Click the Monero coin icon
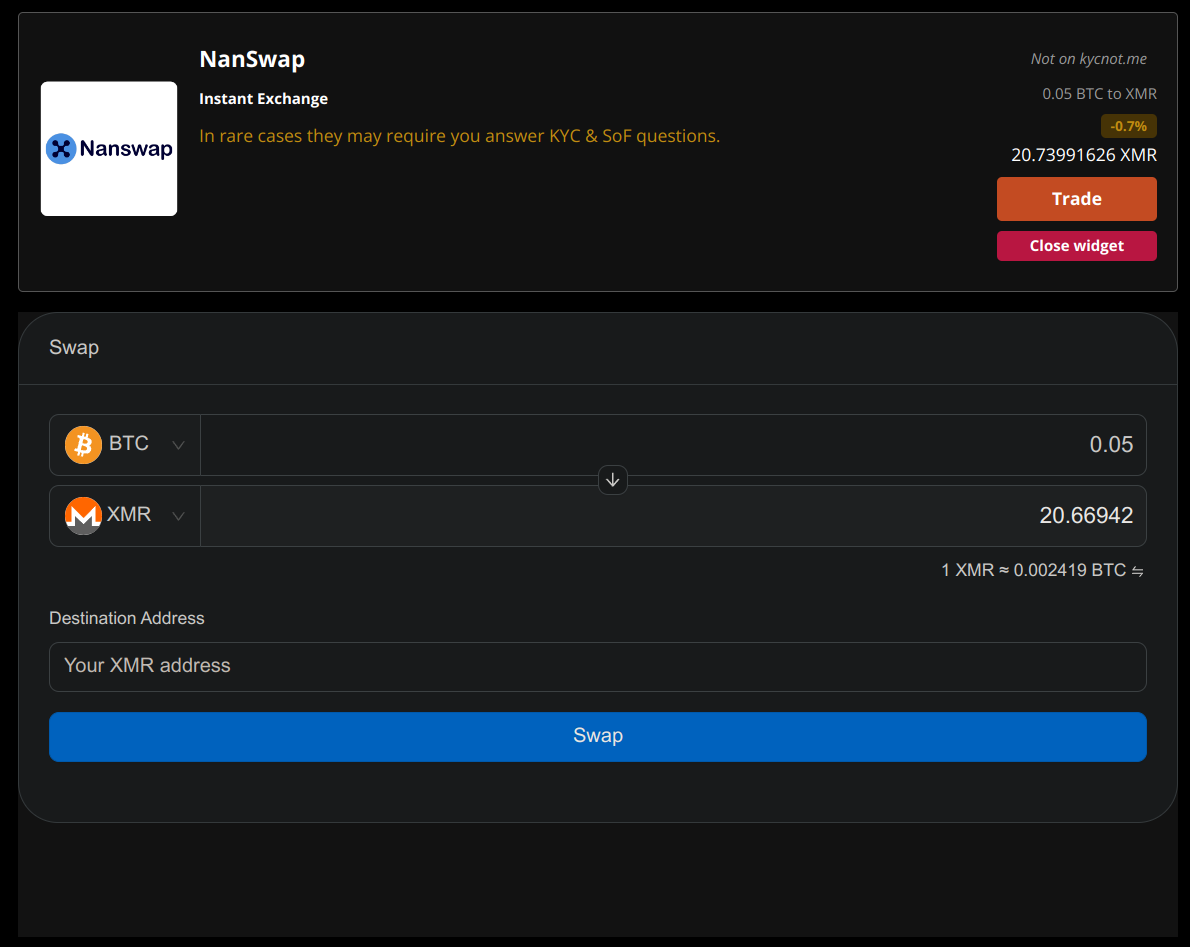 83,516
